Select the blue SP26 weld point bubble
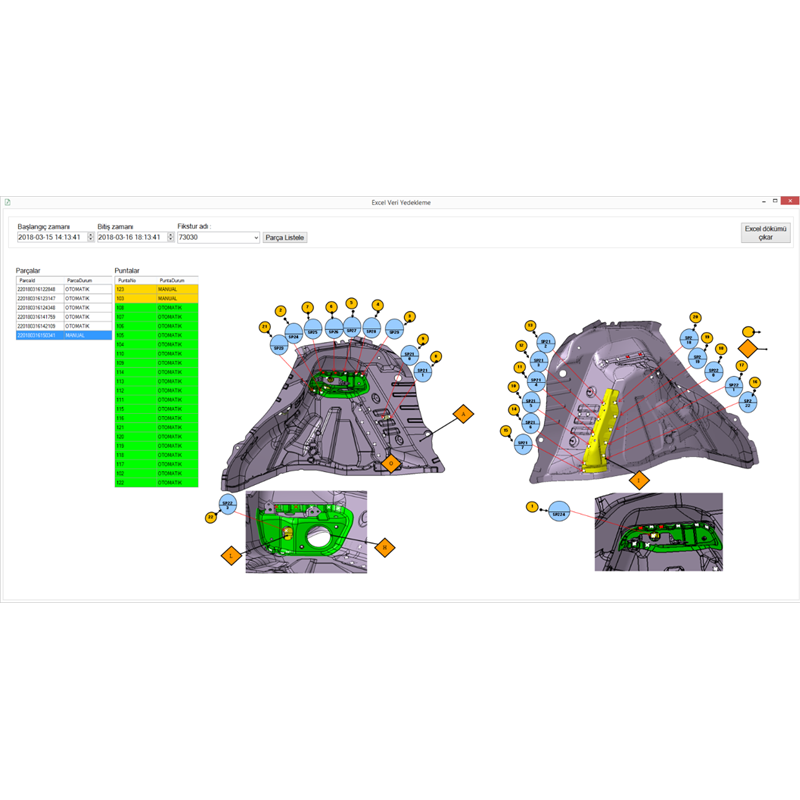This screenshot has height=800, width=800. tap(334, 329)
